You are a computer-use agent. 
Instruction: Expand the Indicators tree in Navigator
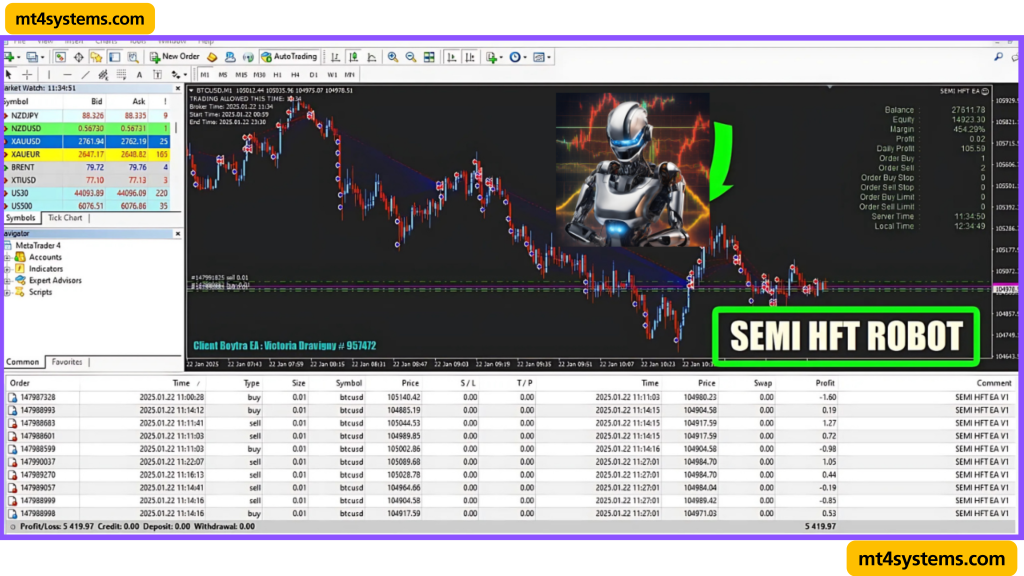[x=7, y=269]
